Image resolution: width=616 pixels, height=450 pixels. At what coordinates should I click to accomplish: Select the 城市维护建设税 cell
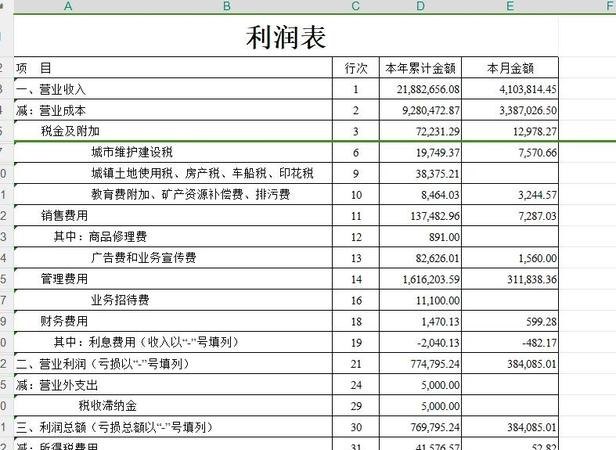coord(173,152)
